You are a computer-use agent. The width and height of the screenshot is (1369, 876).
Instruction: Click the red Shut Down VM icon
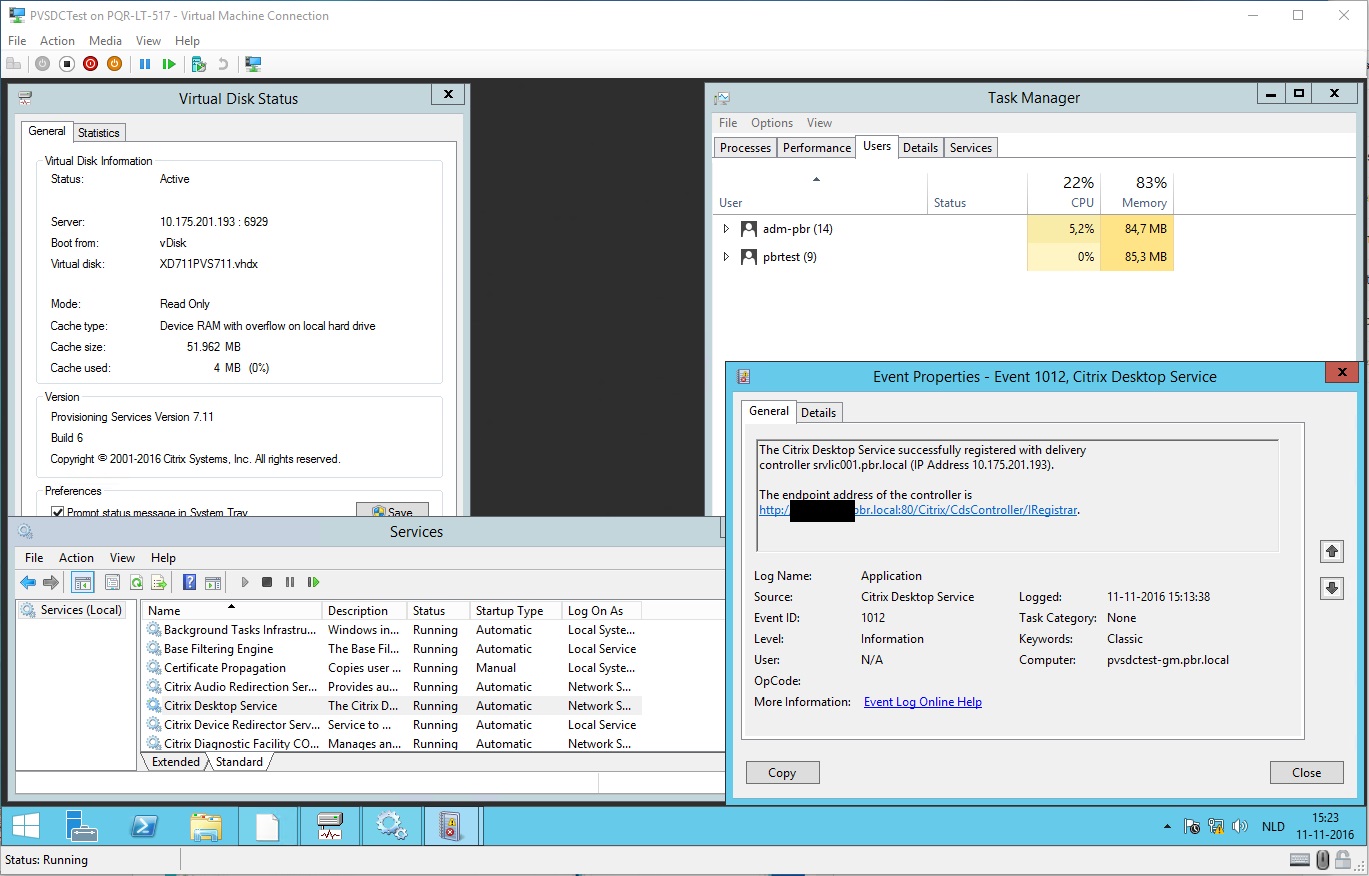[90, 64]
